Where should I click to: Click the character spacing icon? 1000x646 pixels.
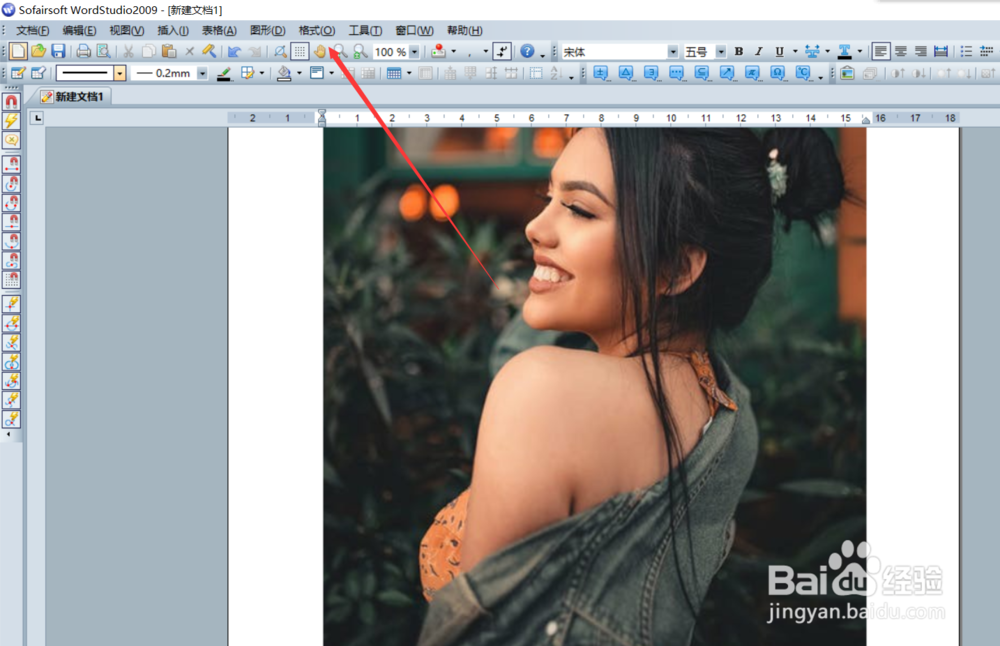tap(812, 52)
